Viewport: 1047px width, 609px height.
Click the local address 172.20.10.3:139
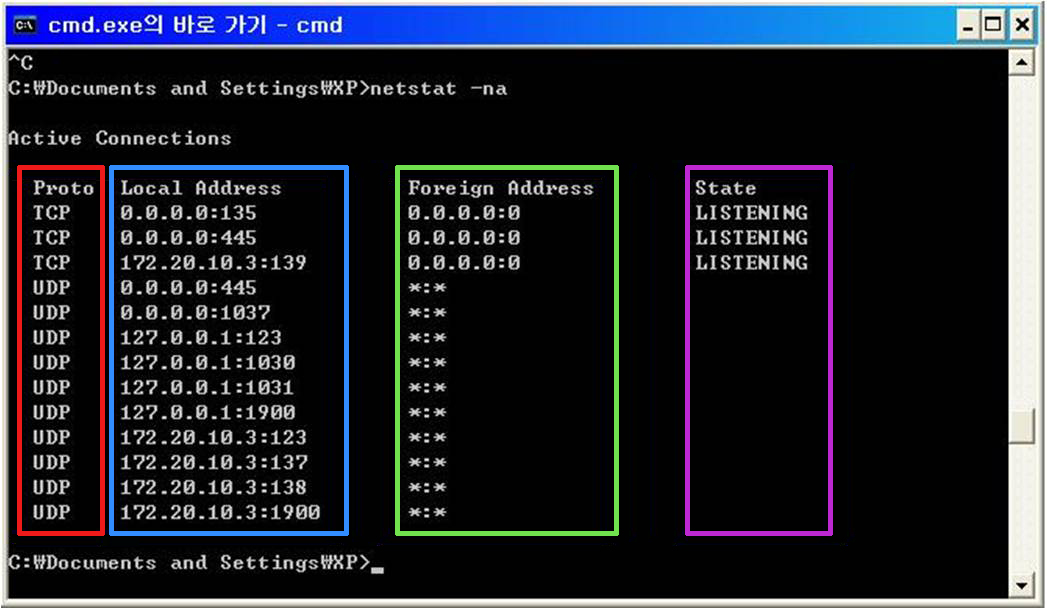pos(213,263)
